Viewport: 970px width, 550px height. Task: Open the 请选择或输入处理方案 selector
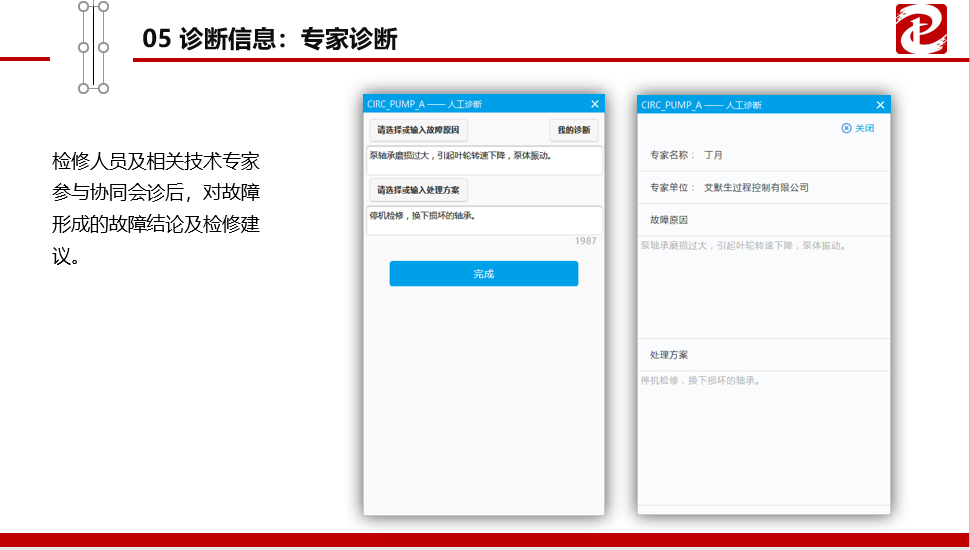tap(418, 190)
